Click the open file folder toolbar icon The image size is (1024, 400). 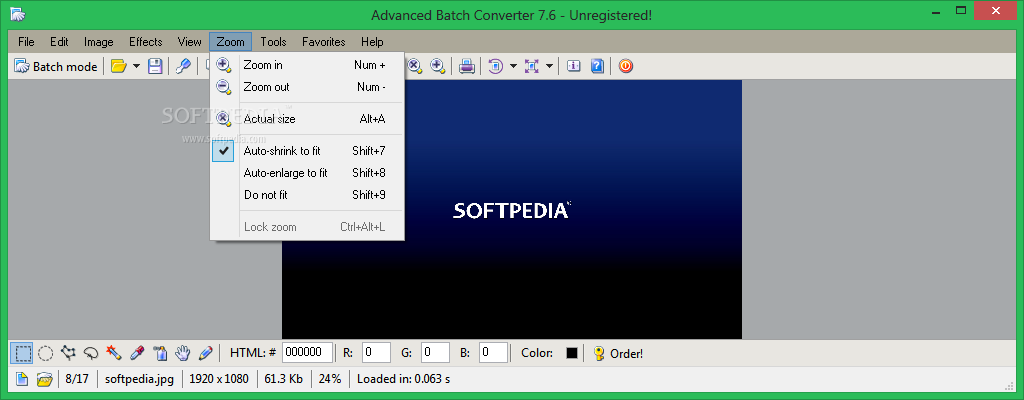[118, 66]
